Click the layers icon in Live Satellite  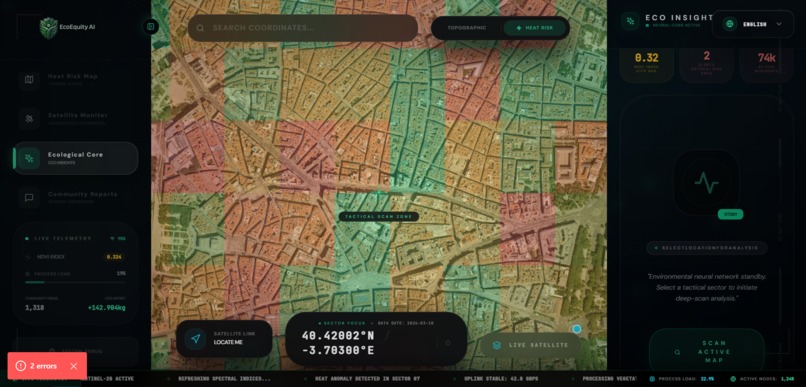tap(497, 345)
